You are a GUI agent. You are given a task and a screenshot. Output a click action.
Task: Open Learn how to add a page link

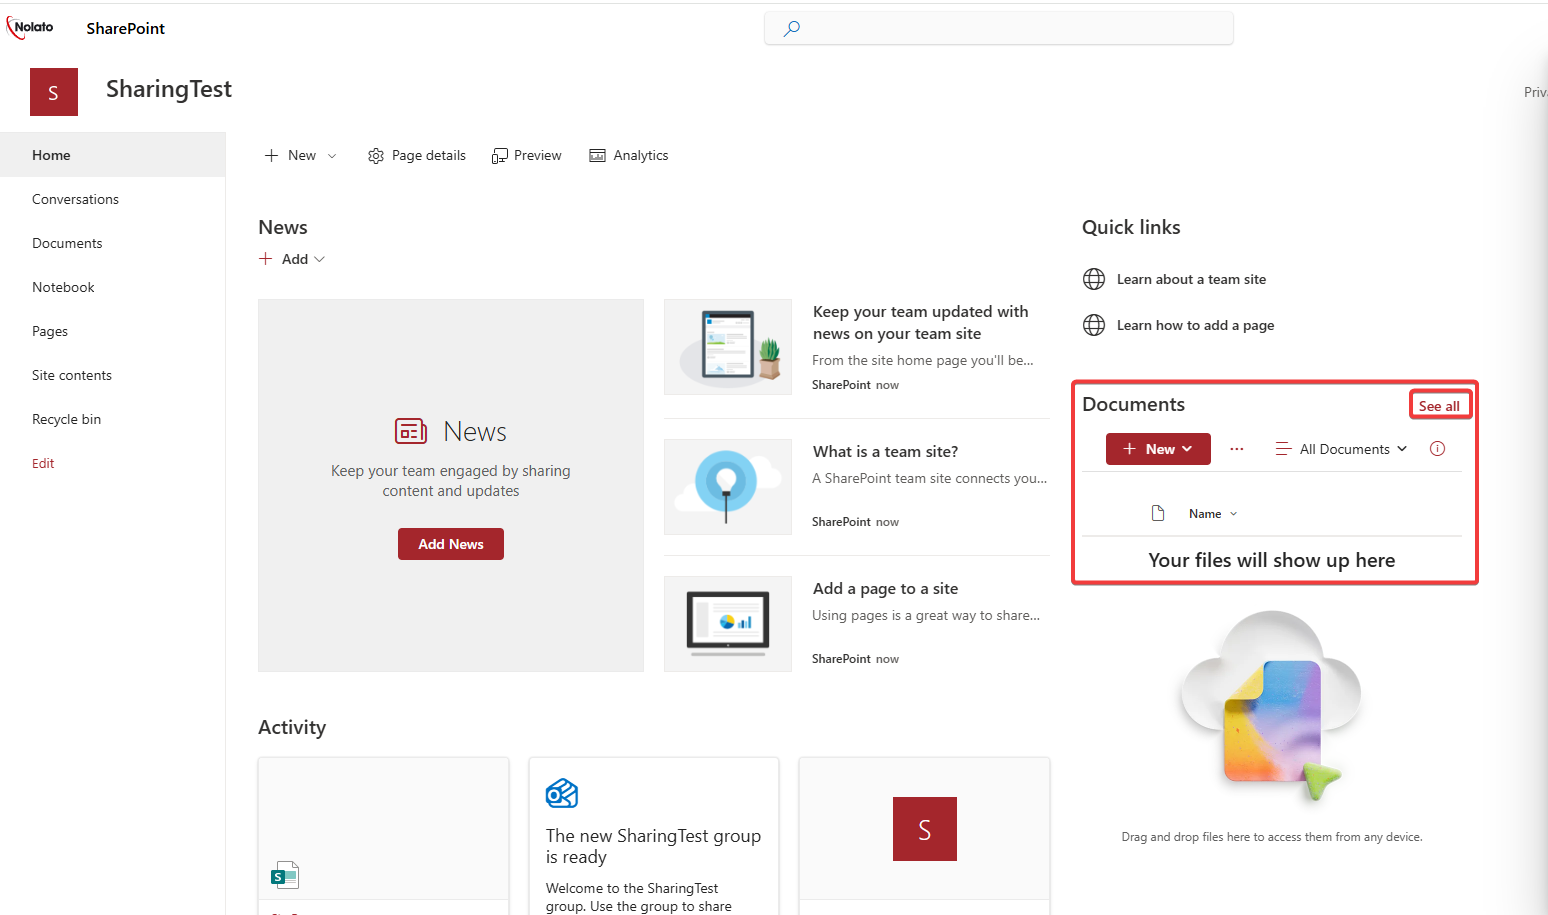click(1195, 325)
